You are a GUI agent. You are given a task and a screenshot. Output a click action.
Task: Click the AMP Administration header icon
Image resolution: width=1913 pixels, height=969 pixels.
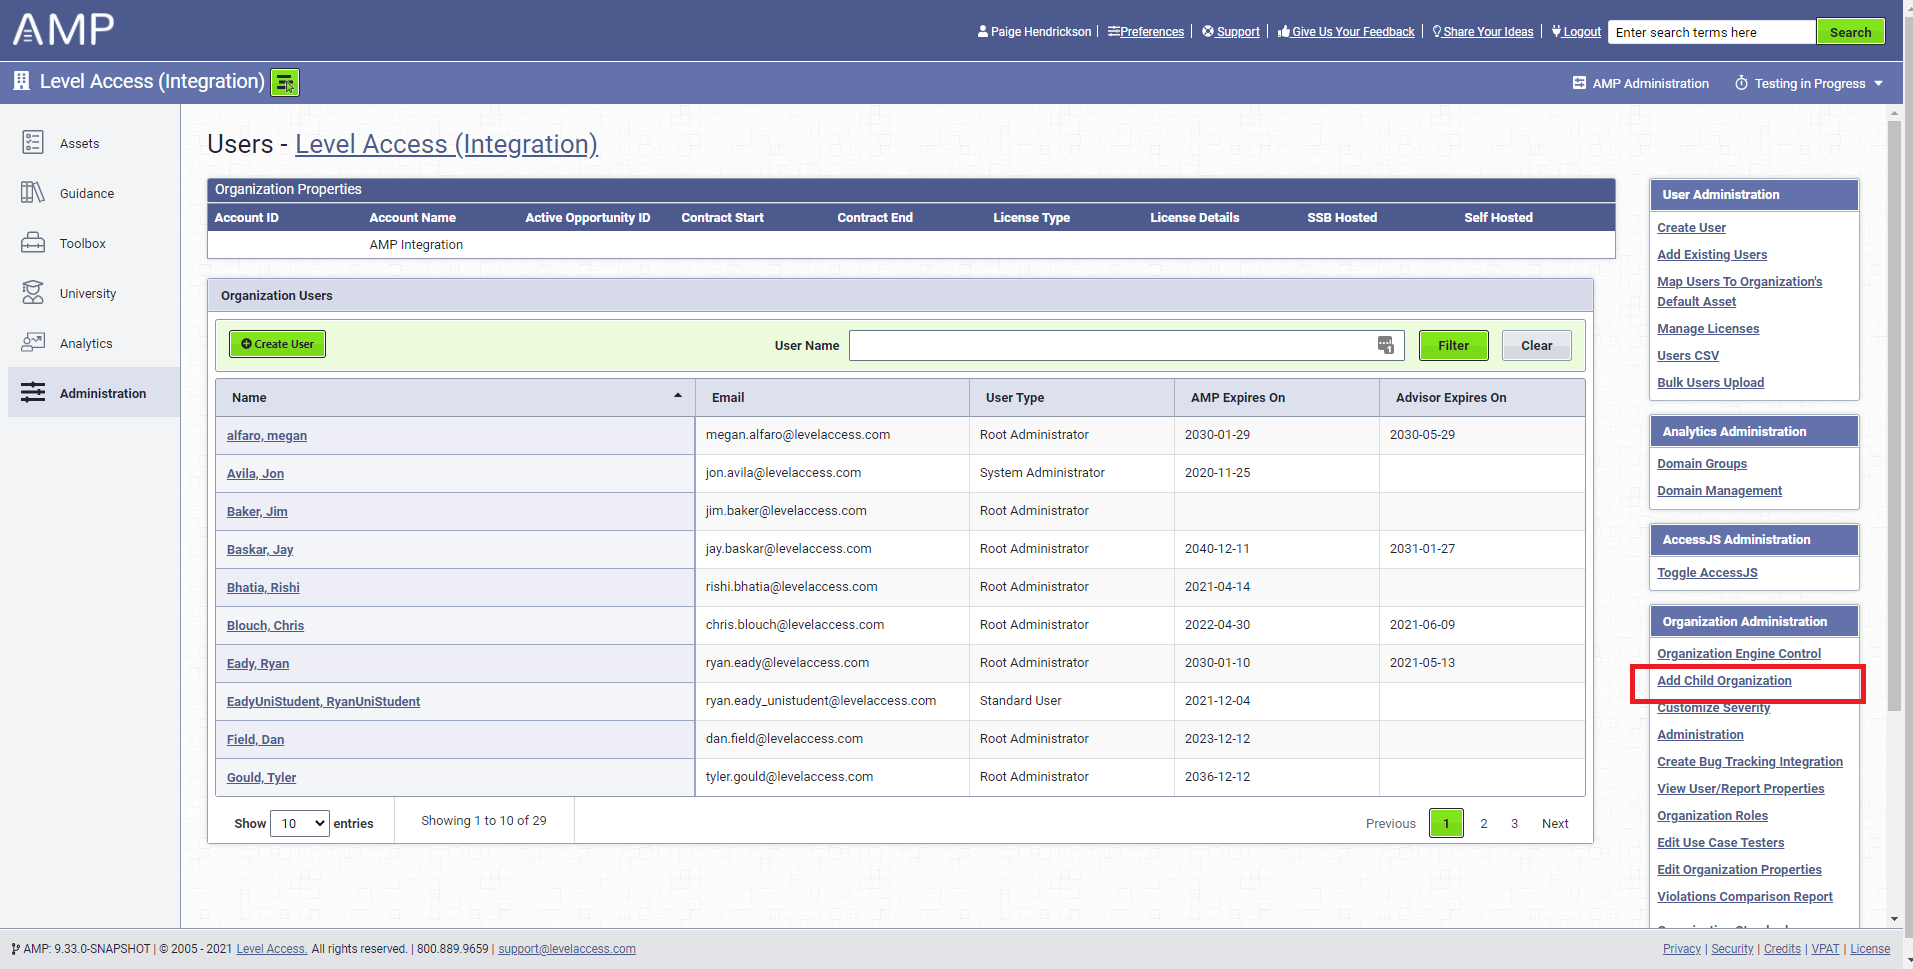tap(1579, 83)
